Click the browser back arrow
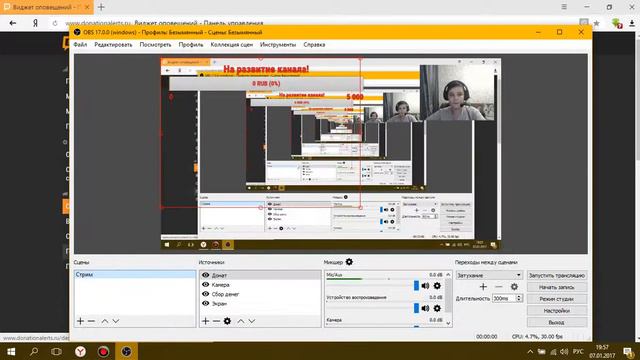Viewport: 640px width, 360px height. tap(13, 23)
